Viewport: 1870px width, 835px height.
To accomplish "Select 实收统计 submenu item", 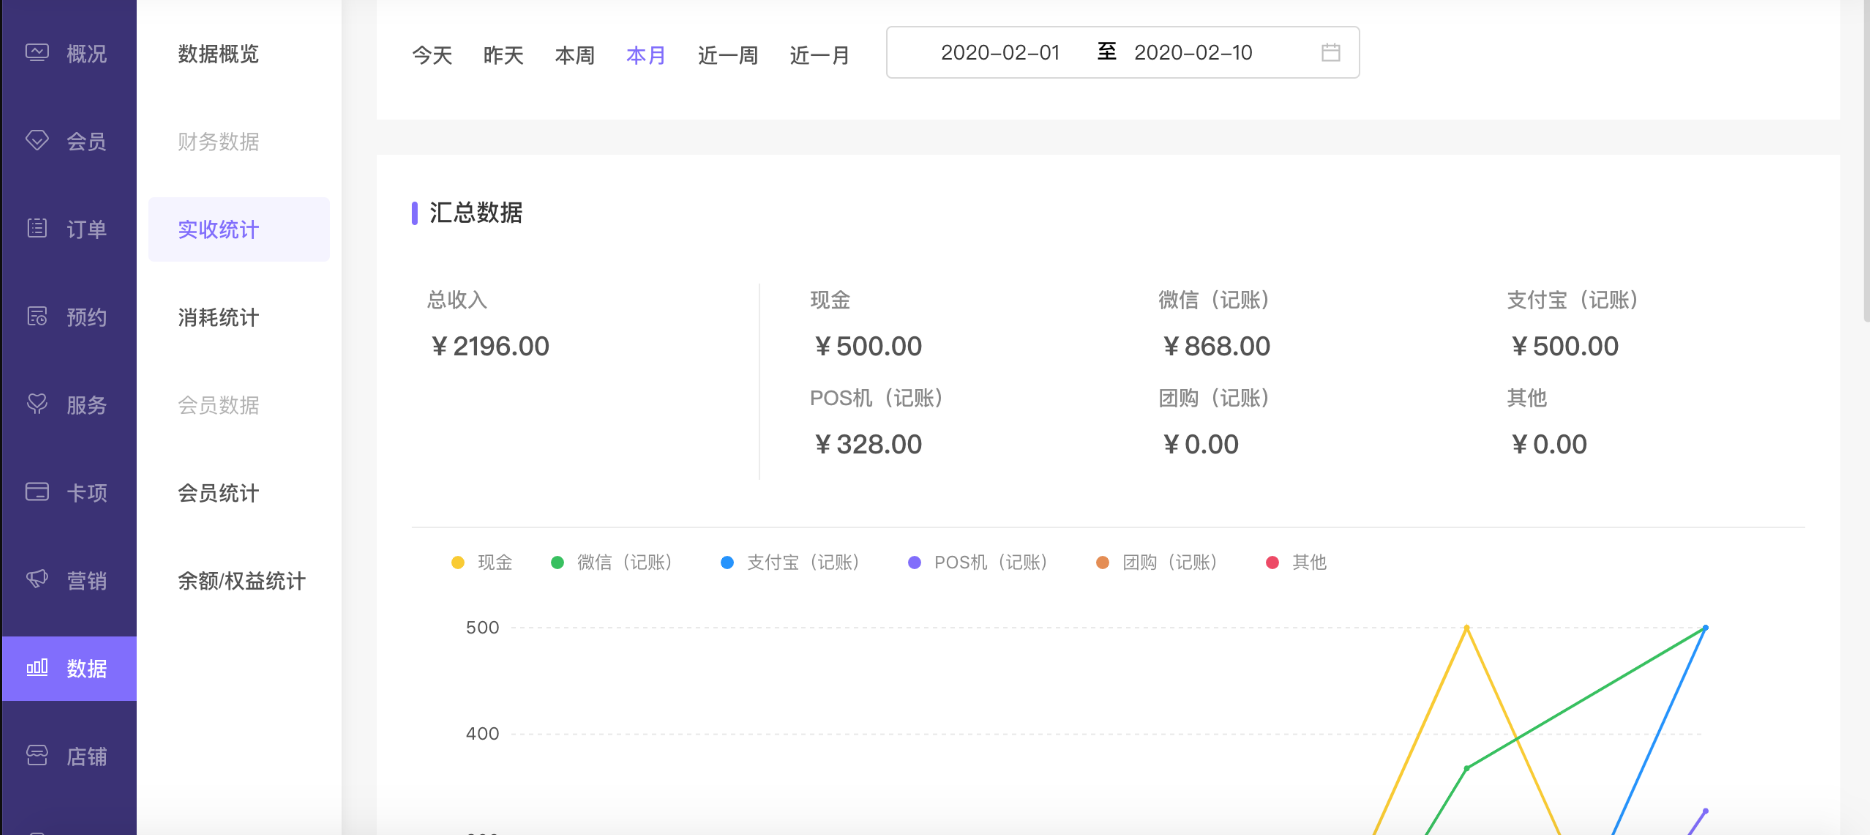I will point(239,229).
